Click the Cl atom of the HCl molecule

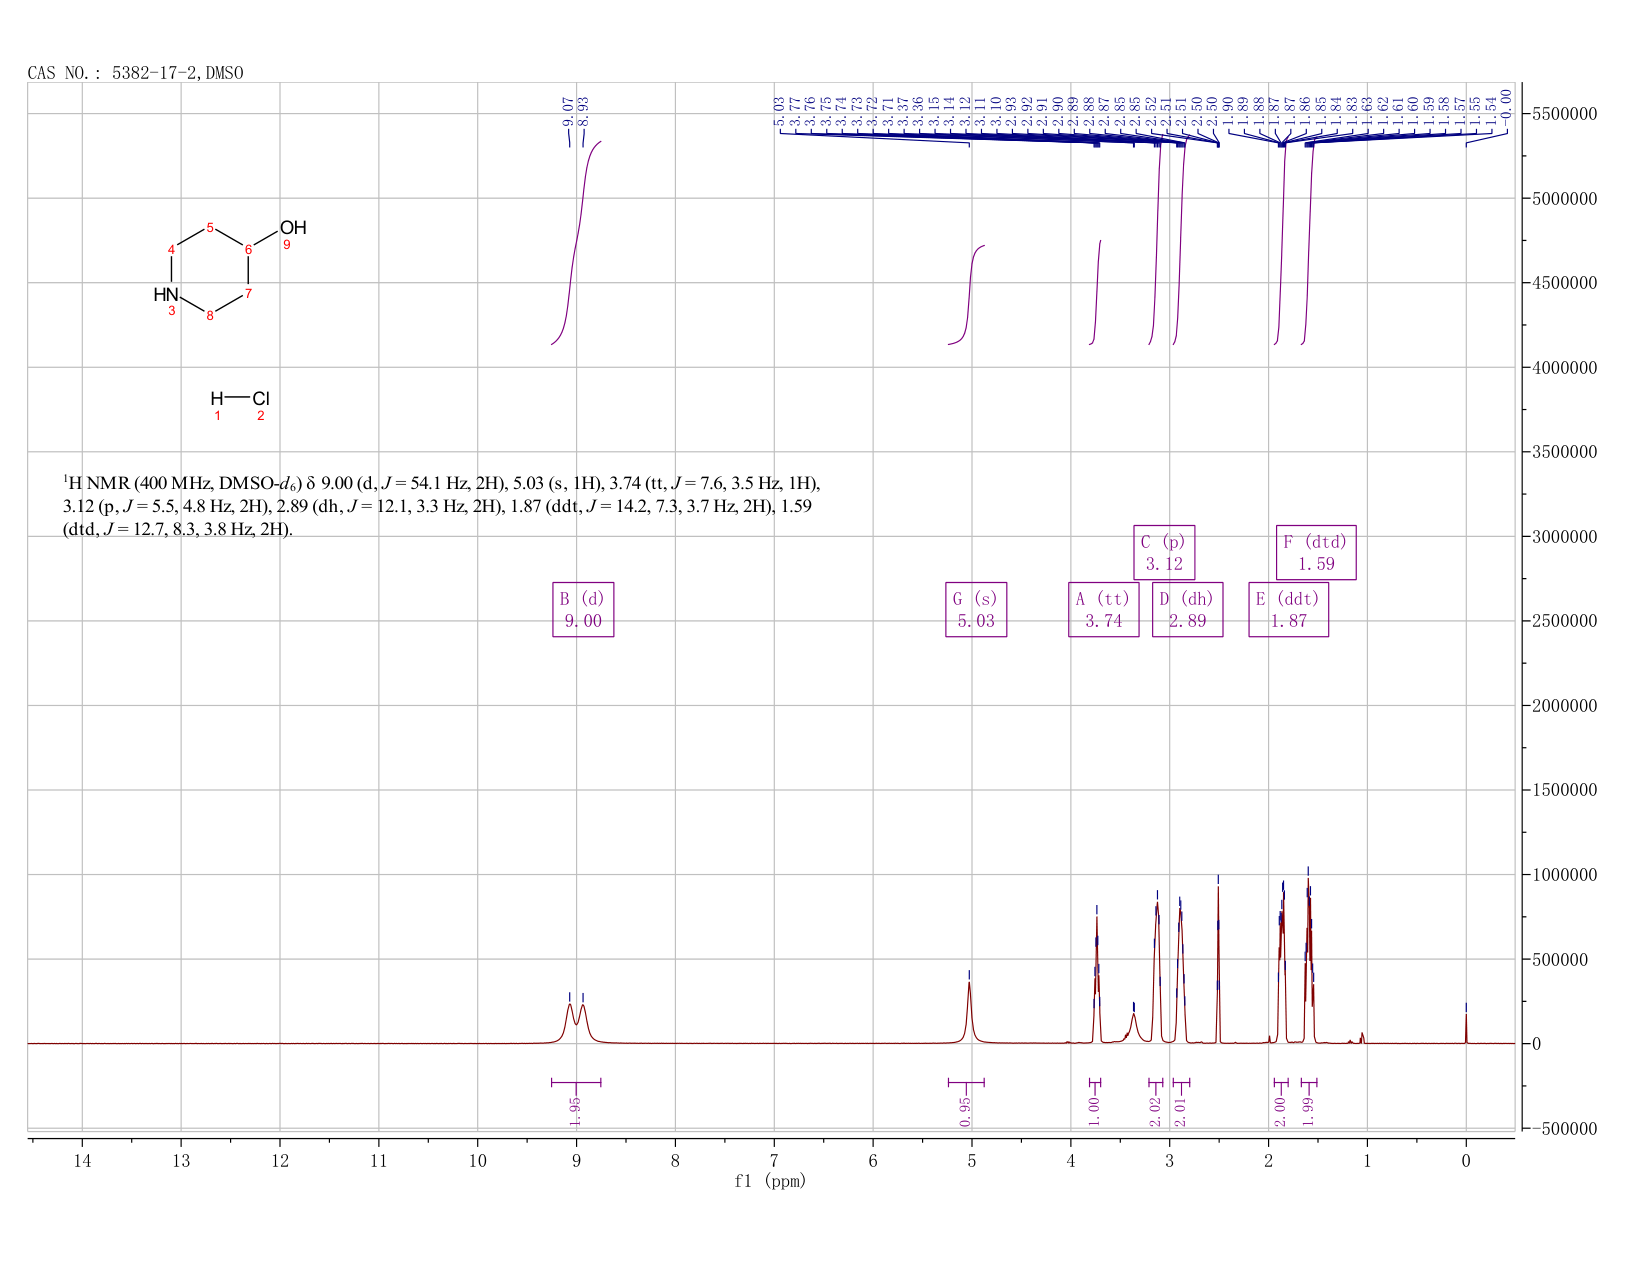coord(260,398)
